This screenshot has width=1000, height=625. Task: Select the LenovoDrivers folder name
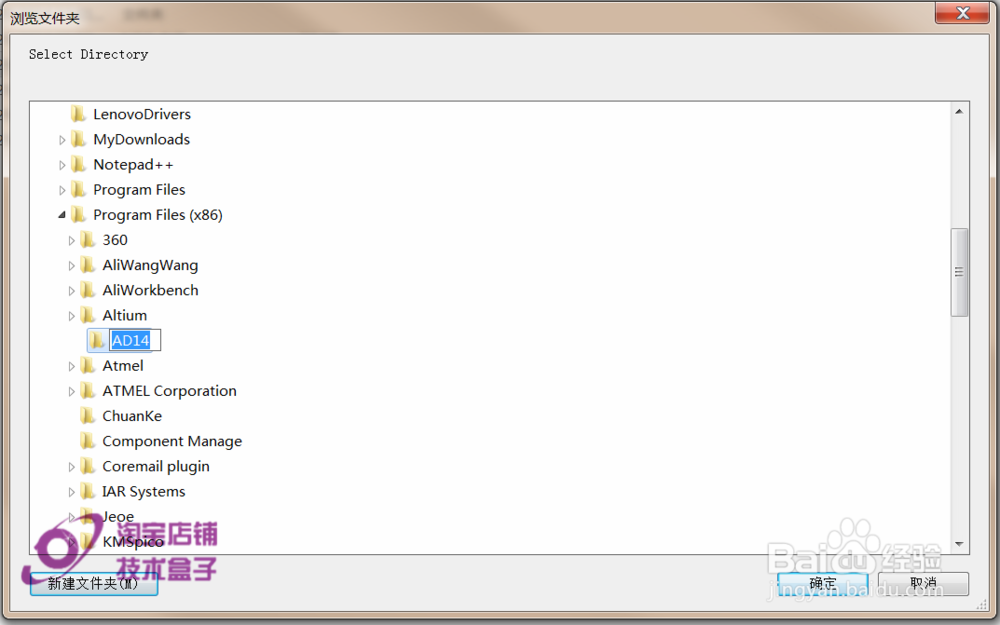(142, 114)
